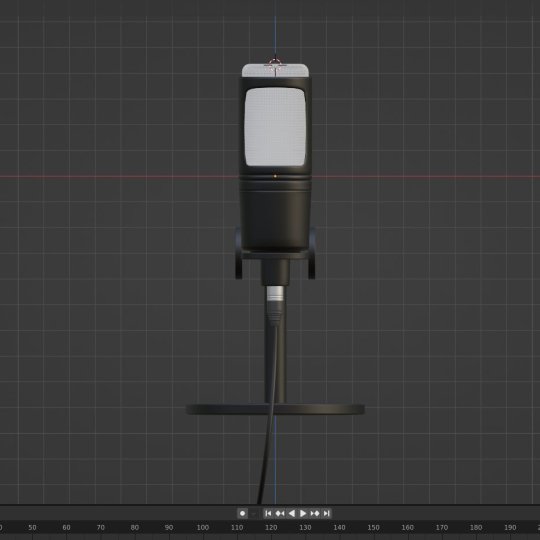Play the animation in reverse

291,513
